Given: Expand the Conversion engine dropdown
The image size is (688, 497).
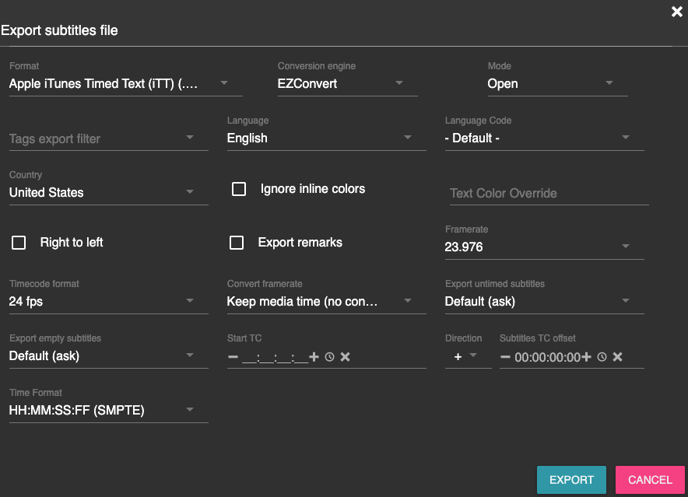Looking at the screenshot, I should [346, 84].
